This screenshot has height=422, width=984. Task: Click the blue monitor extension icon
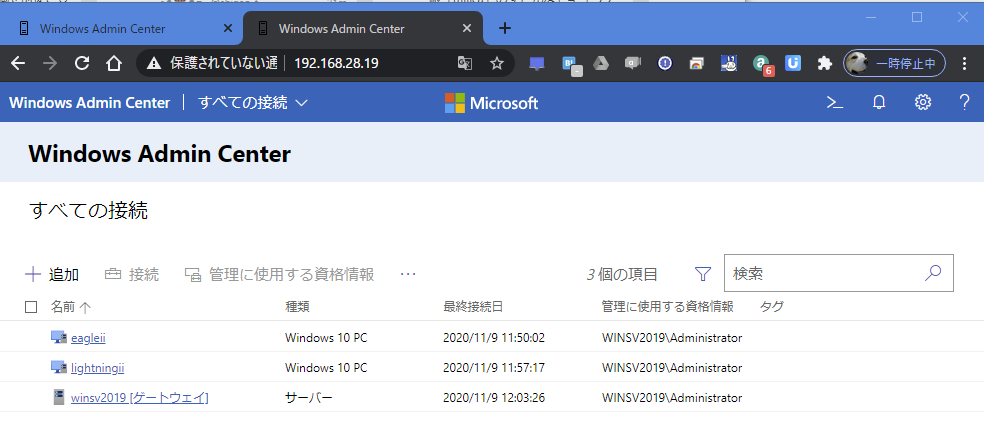point(537,63)
